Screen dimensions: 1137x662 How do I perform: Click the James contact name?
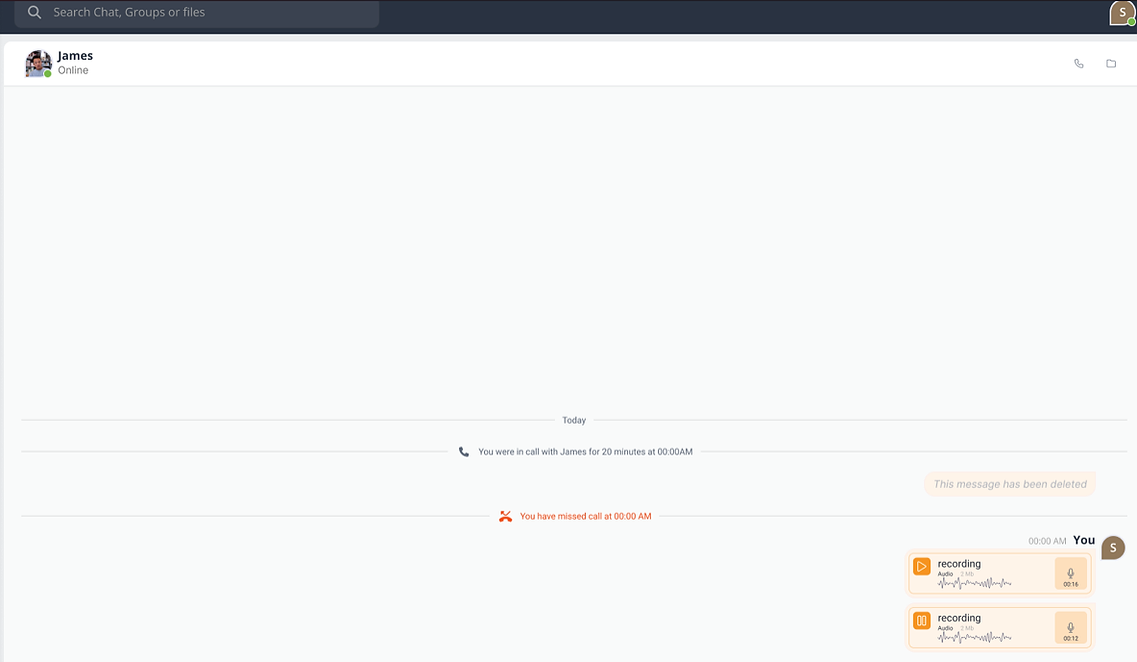click(x=75, y=56)
